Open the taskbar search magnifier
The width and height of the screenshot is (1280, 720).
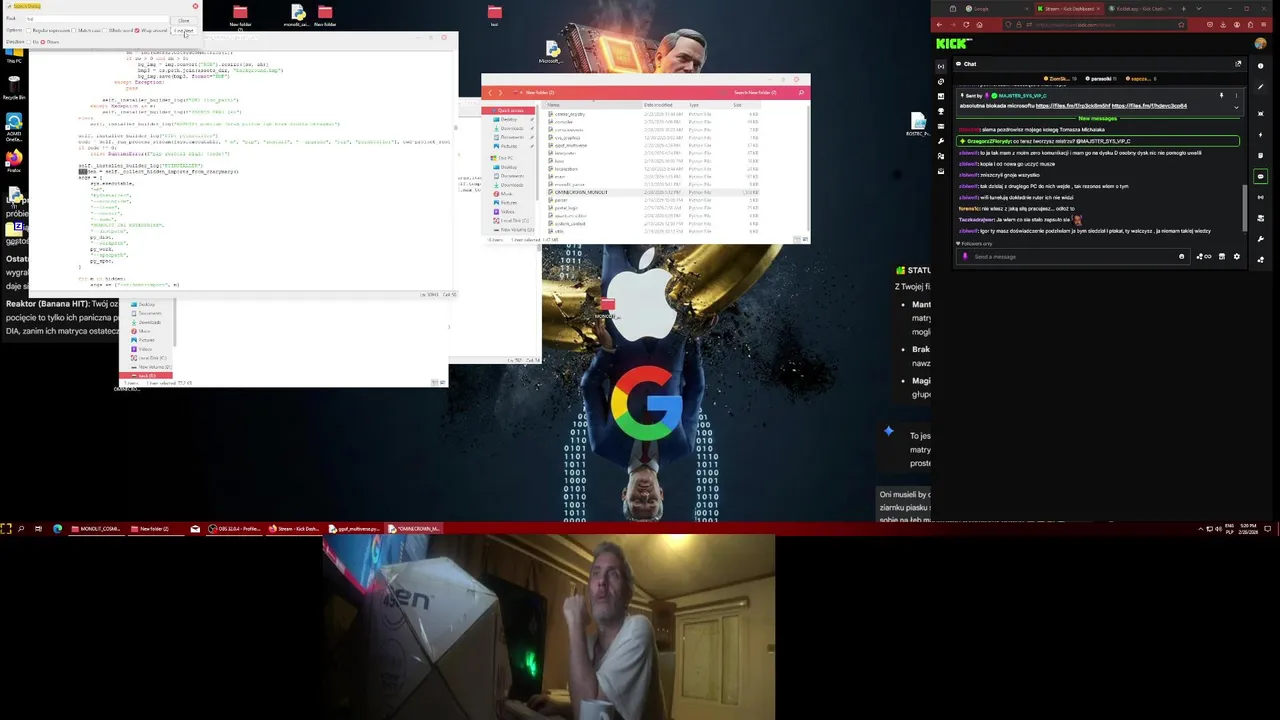coord(21,528)
